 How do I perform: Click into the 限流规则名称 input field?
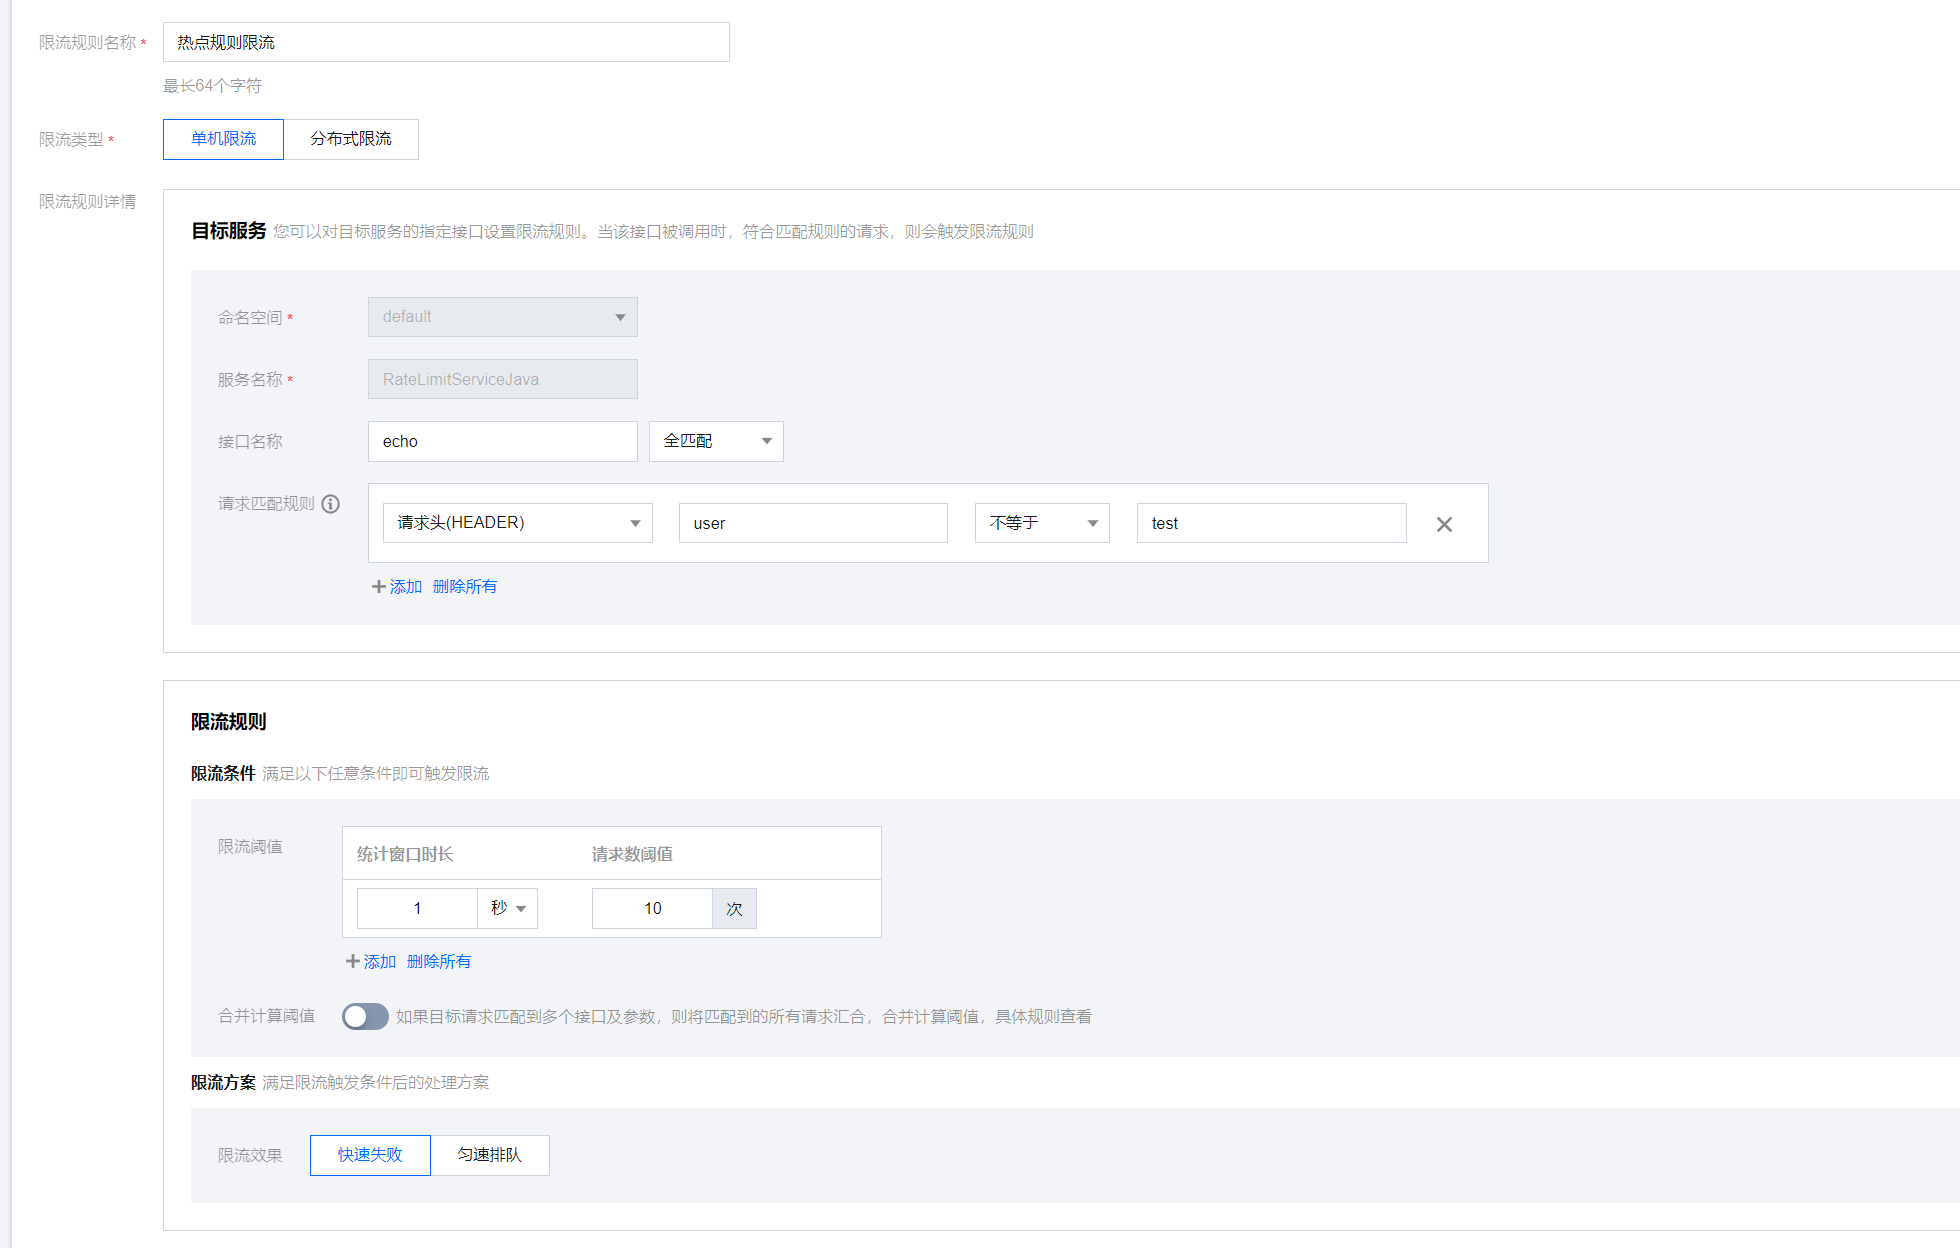pyautogui.click(x=446, y=42)
